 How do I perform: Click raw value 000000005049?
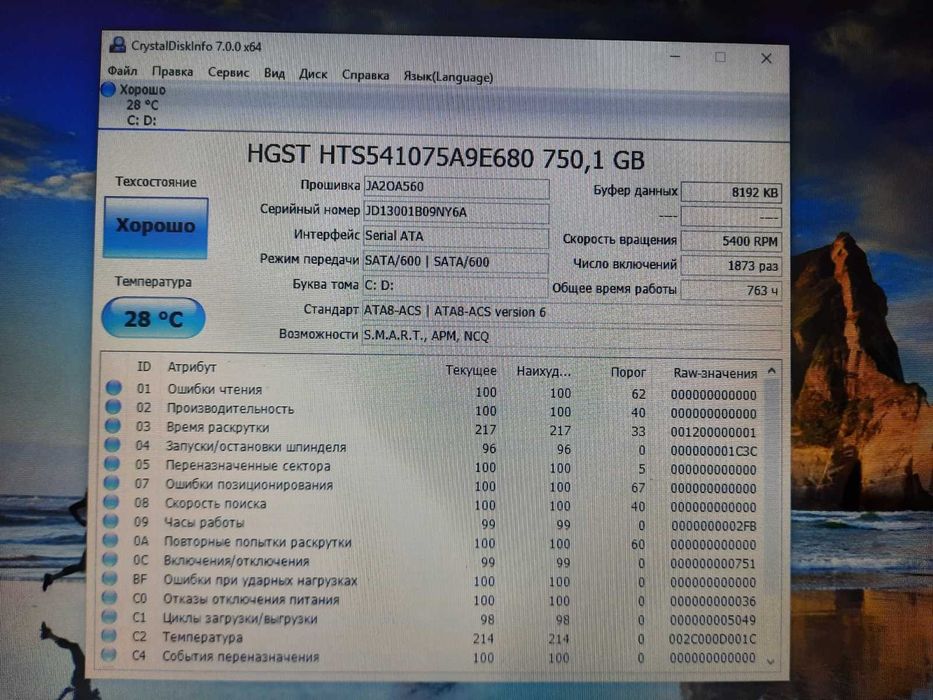coord(713,620)
